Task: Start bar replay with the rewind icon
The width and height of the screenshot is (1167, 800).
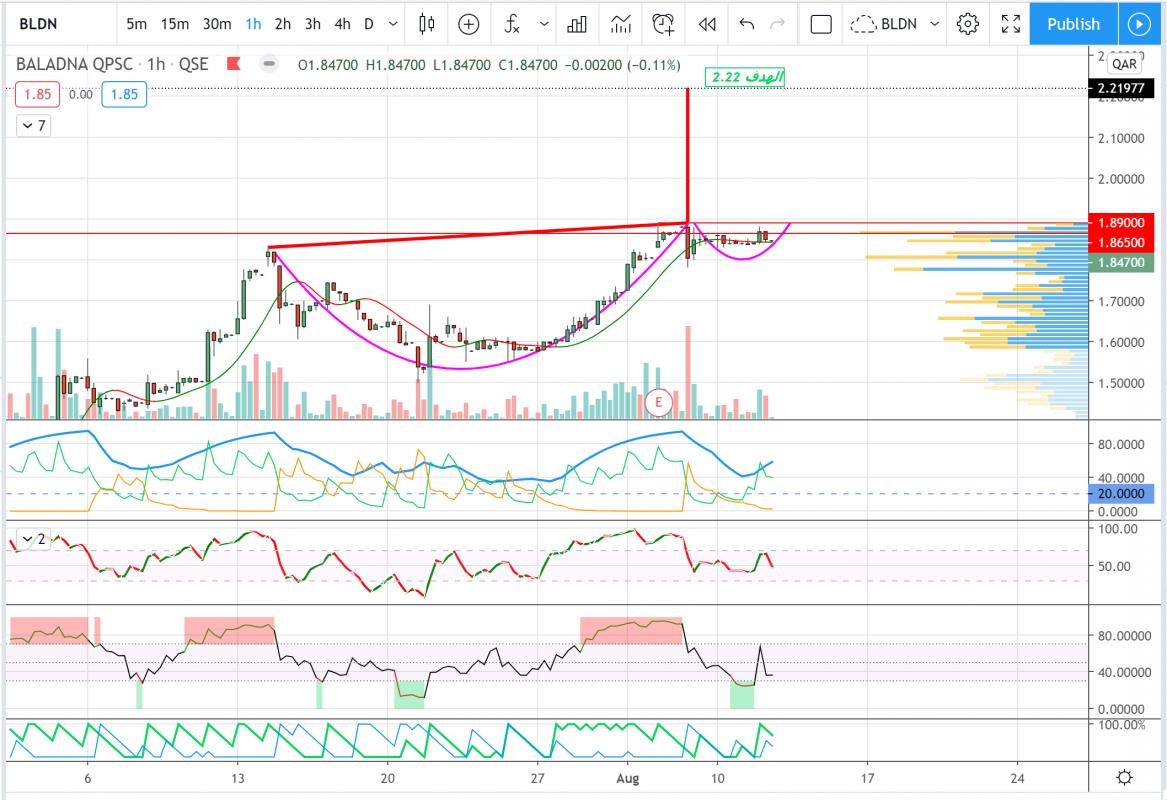Action: click(x=707, y=24)
